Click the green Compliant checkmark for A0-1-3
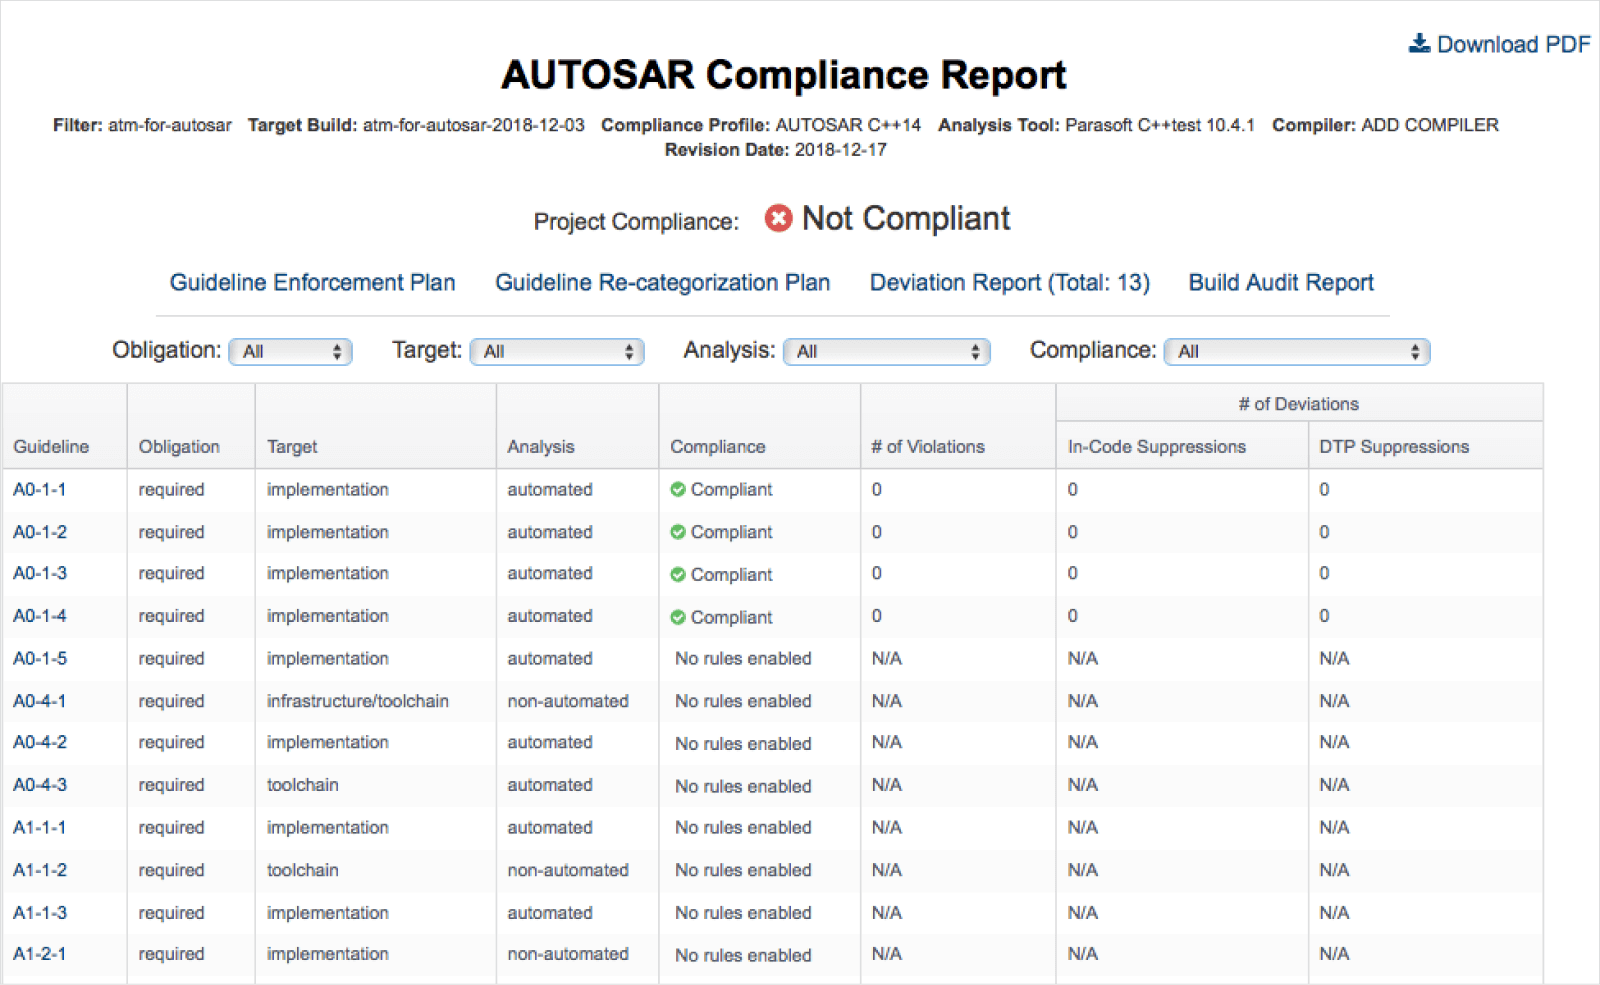 coord(678,574)
